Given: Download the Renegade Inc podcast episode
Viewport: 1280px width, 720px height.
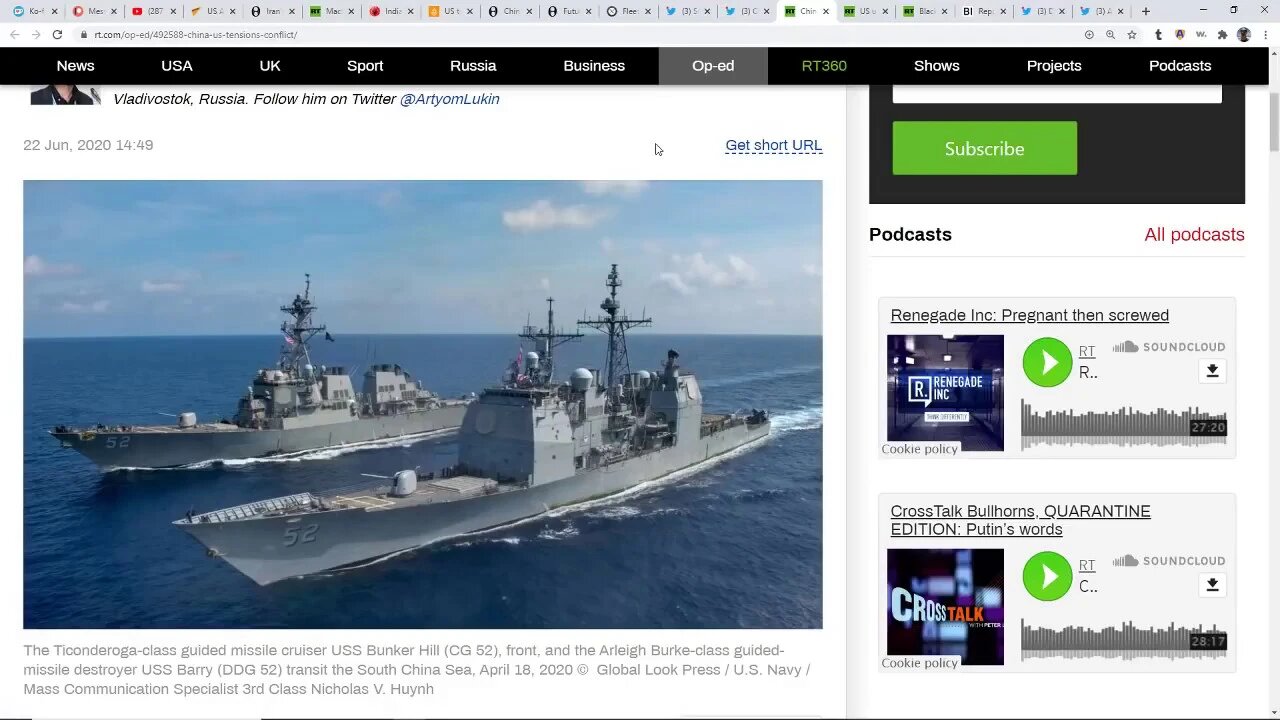Looking at the screenshot, I should 1212,371.
